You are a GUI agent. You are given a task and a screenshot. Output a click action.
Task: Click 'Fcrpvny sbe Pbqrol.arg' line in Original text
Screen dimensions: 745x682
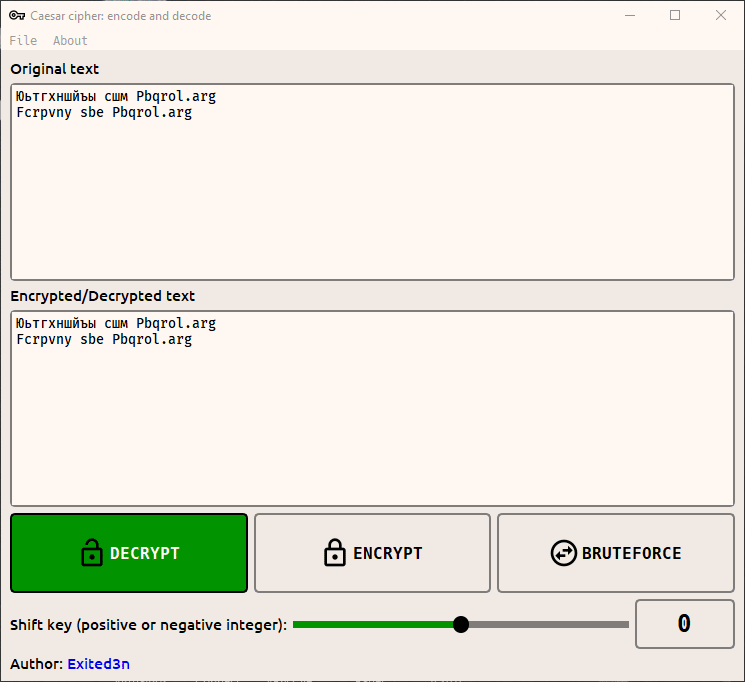[x=104, y=113]
